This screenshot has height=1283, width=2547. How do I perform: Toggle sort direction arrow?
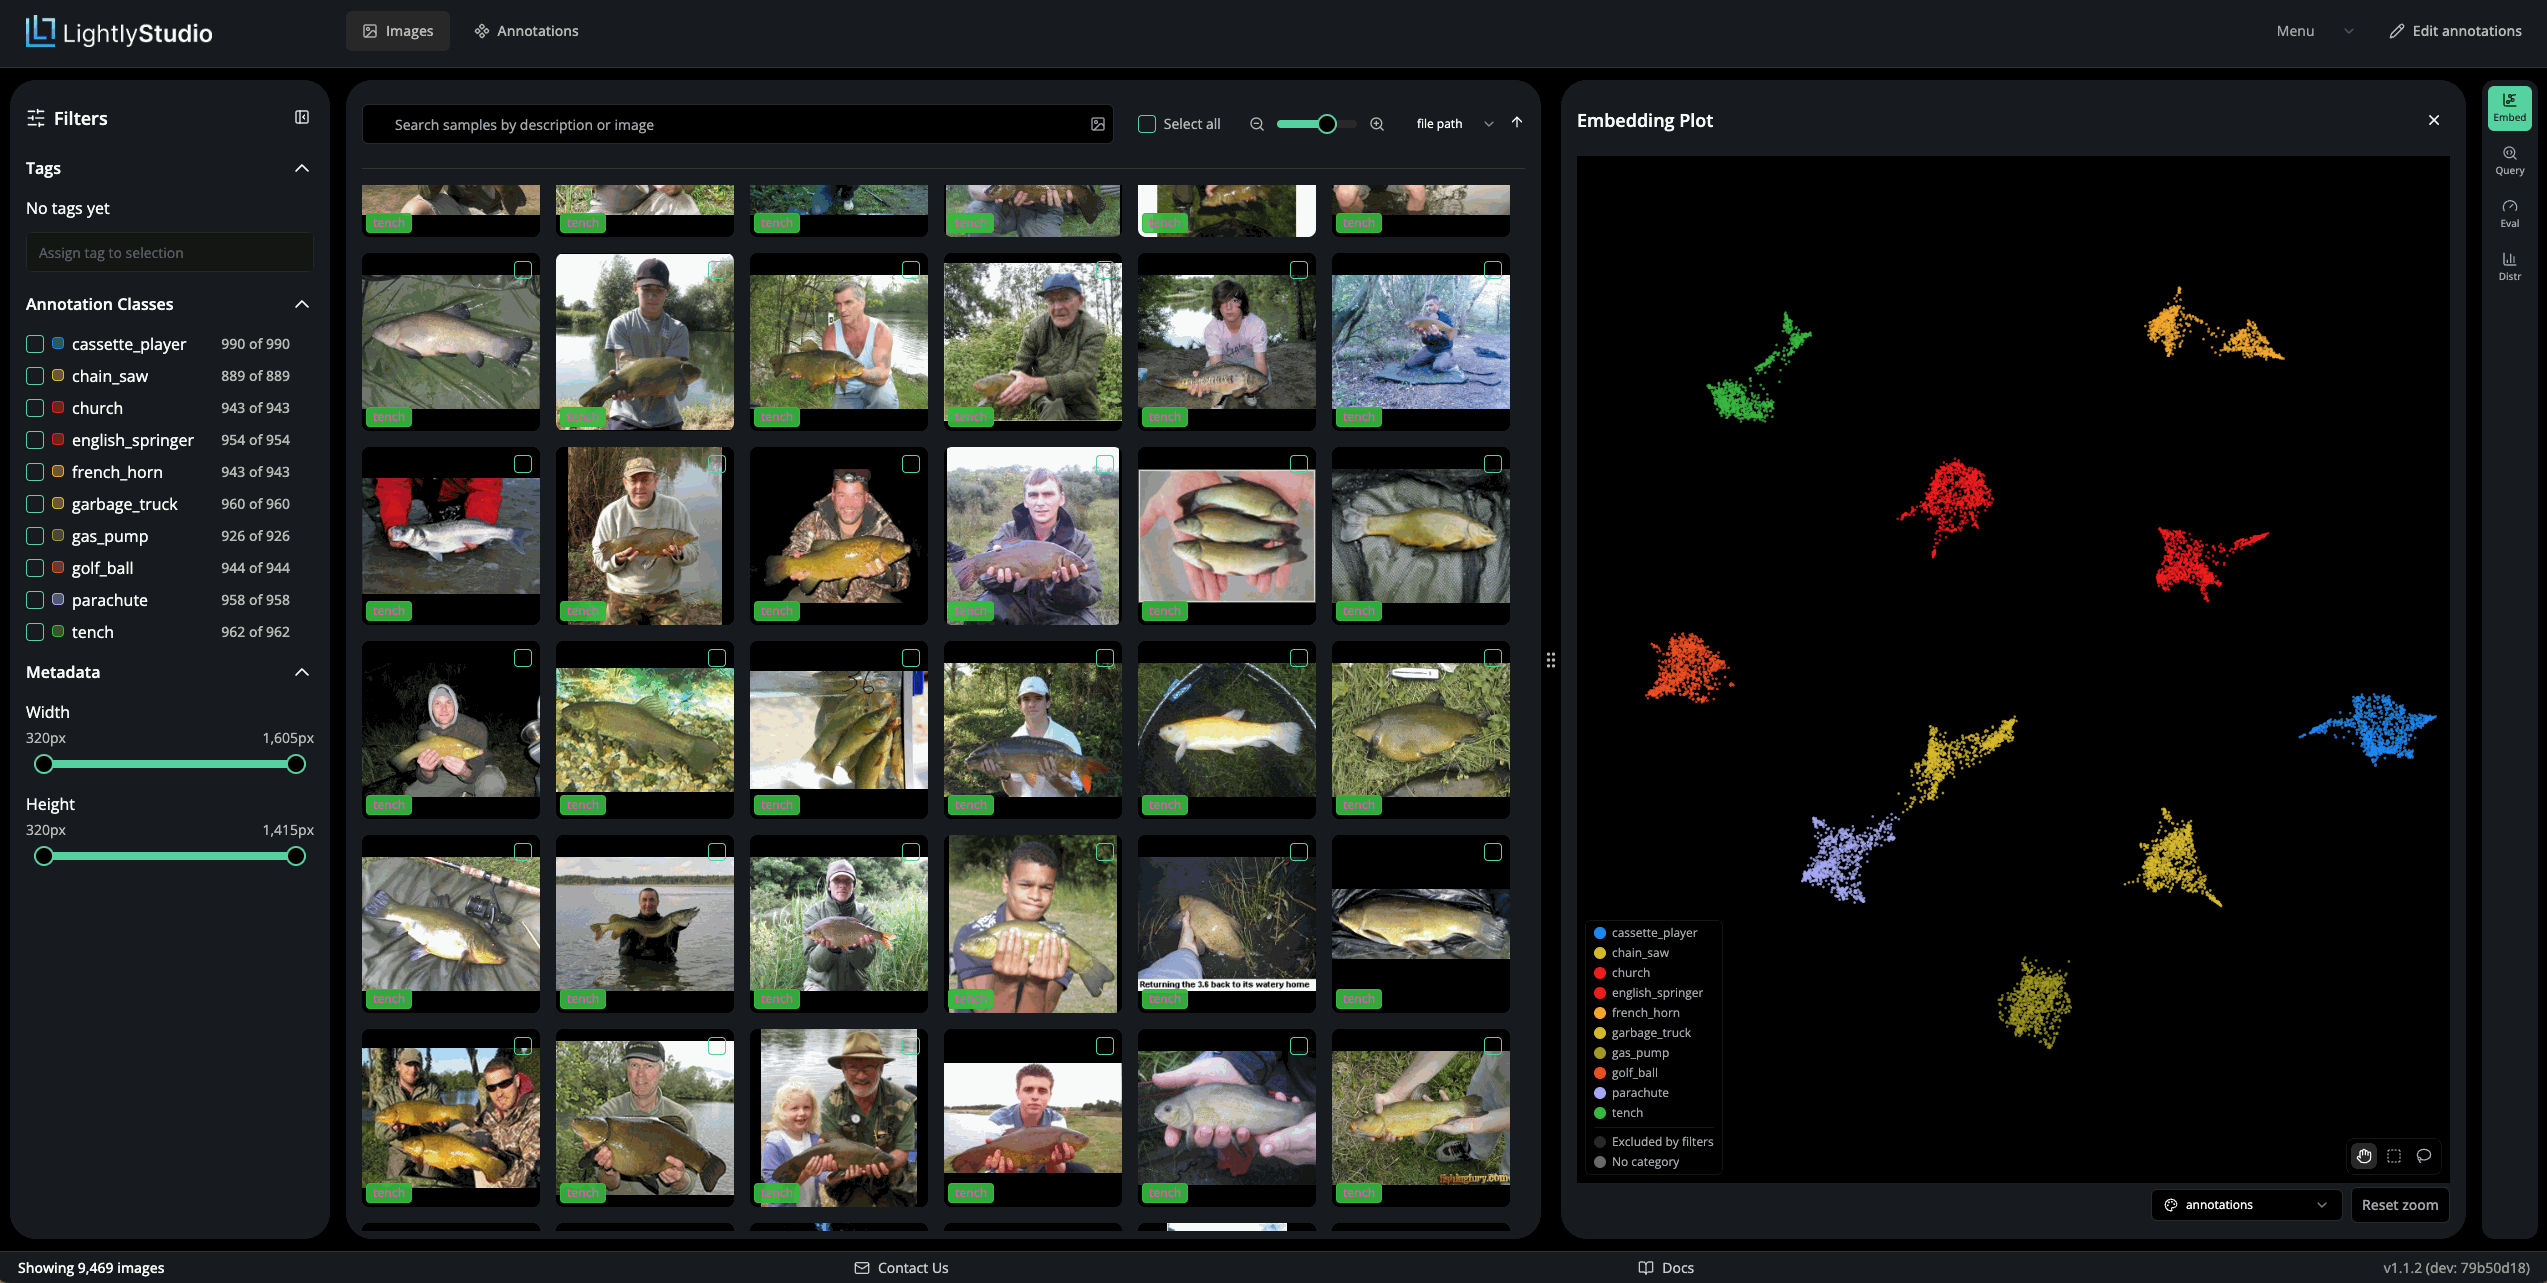pyautogui.click(x=1517, y=123)
